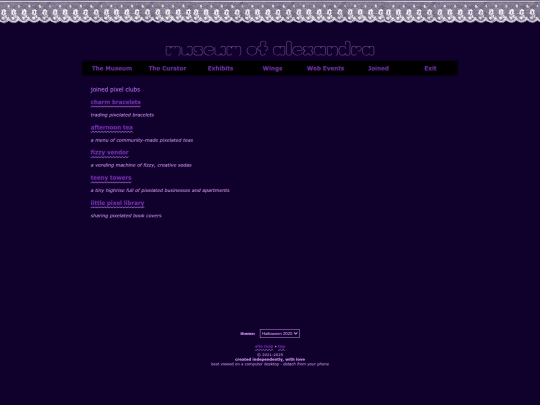Image resolution: width=540 pixels, height=405 pixels.
Task: Open The Museum menu item
Action: click(x=112, y=68)
